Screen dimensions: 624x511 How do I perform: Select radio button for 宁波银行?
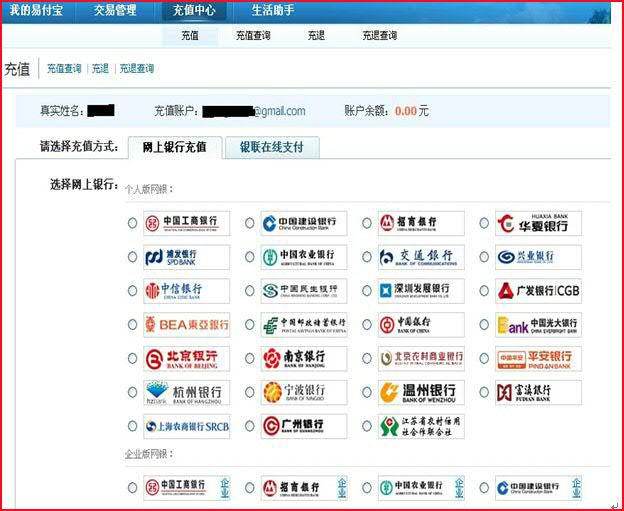point(250,392)
